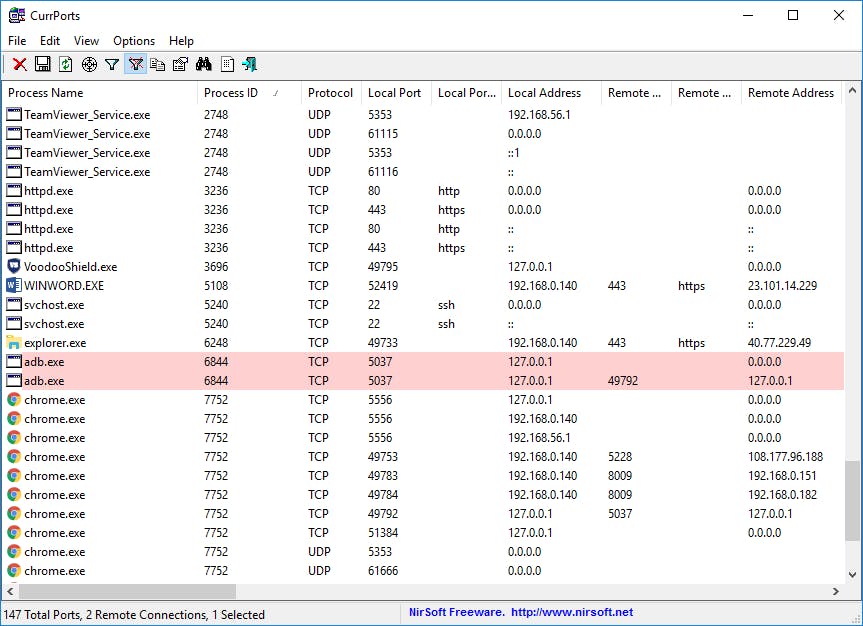Click the floppy disk Save Selected Items icon

point(43,64)
